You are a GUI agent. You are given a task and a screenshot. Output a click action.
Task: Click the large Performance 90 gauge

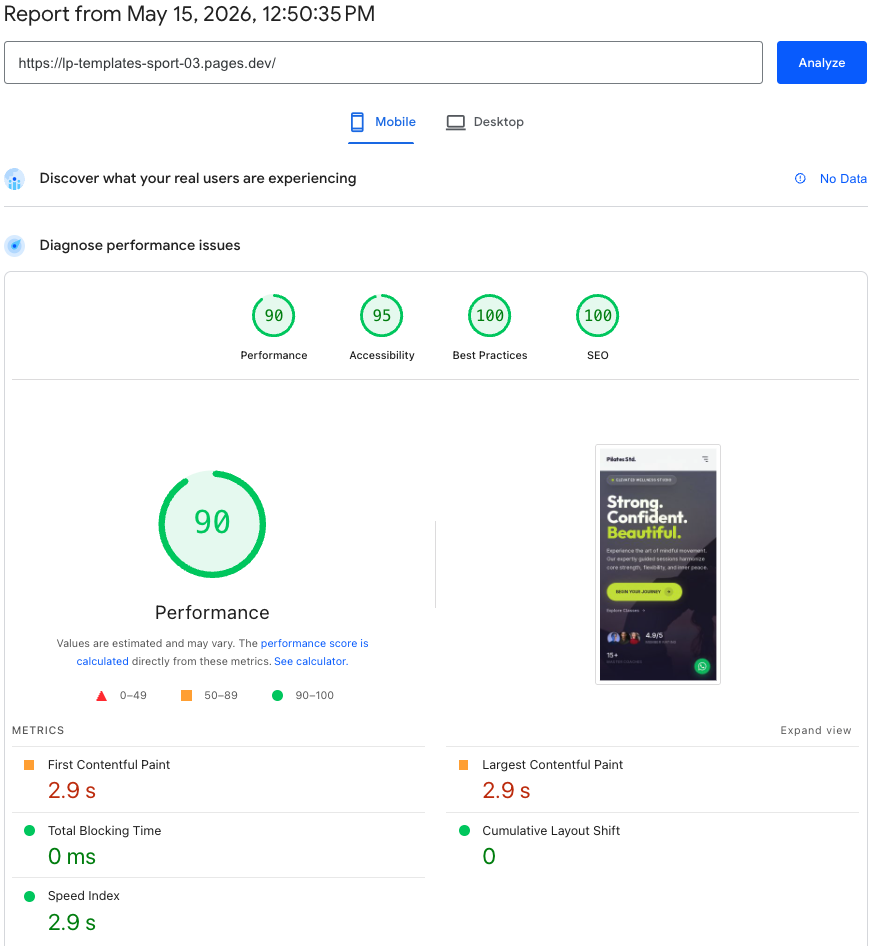click(x=212, y=524)
